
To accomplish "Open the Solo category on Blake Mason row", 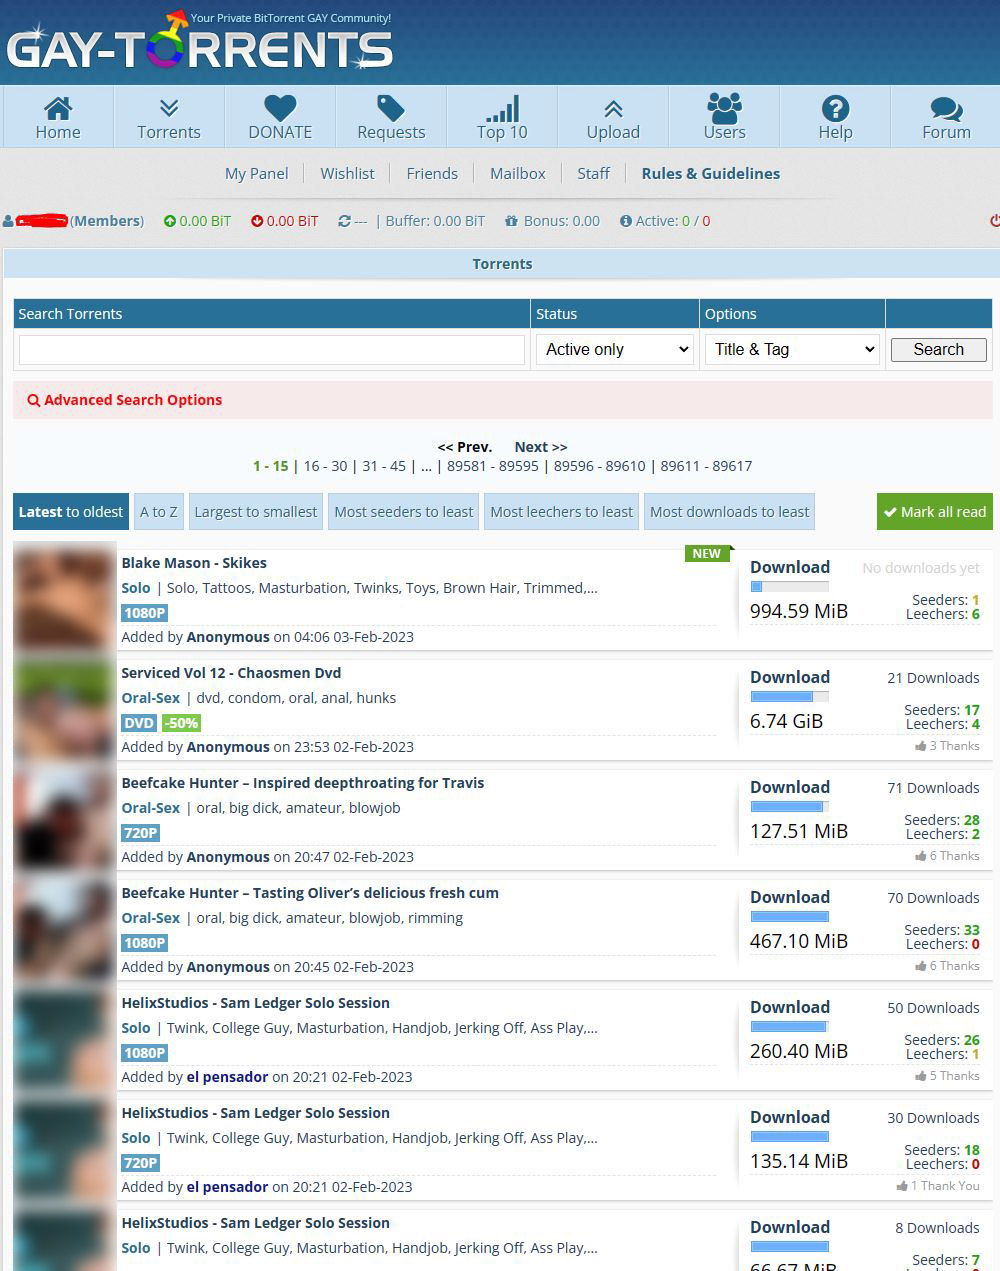I will click(x=136, y=588).
